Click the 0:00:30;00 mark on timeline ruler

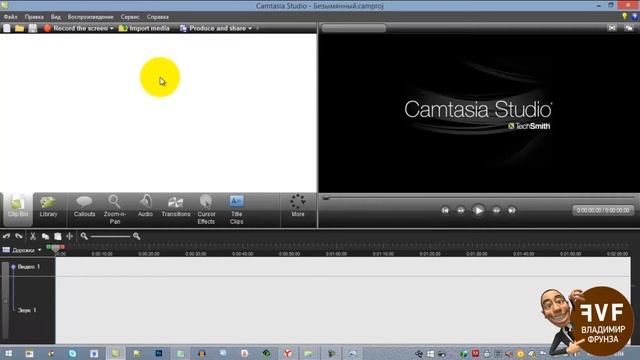tap(196, 253)
